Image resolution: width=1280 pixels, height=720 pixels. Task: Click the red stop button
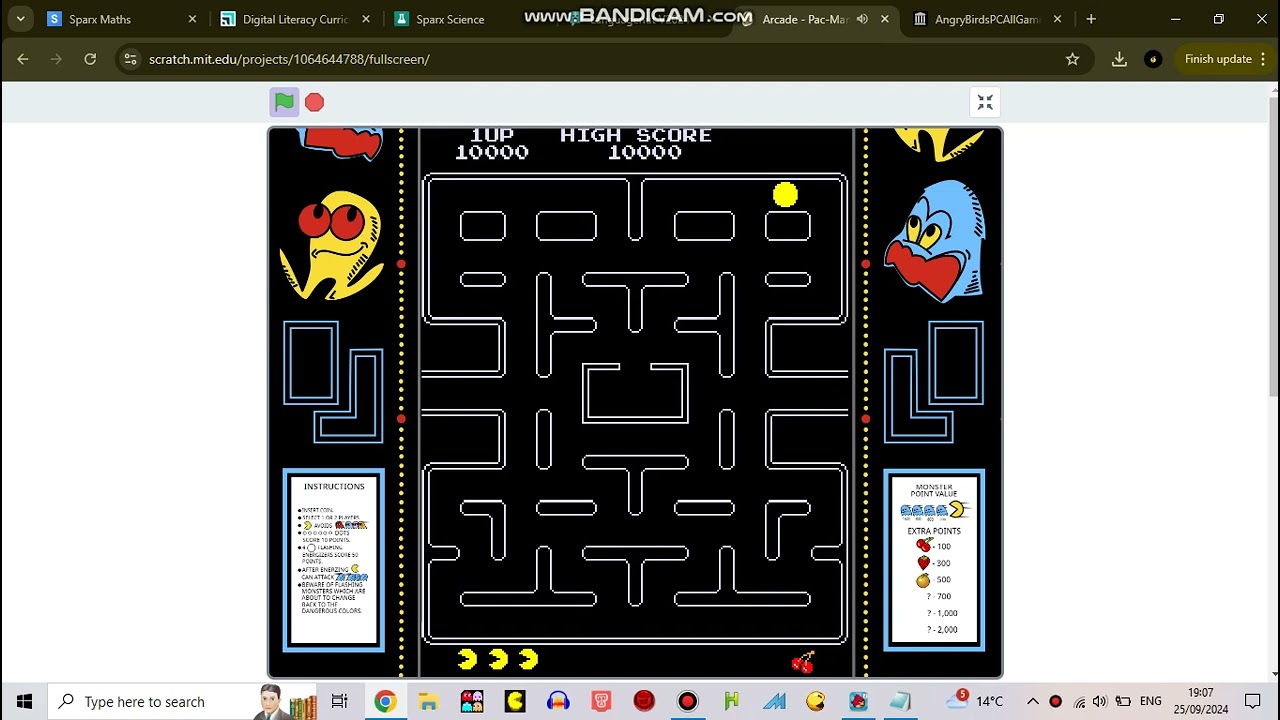[x=314, y=102]
